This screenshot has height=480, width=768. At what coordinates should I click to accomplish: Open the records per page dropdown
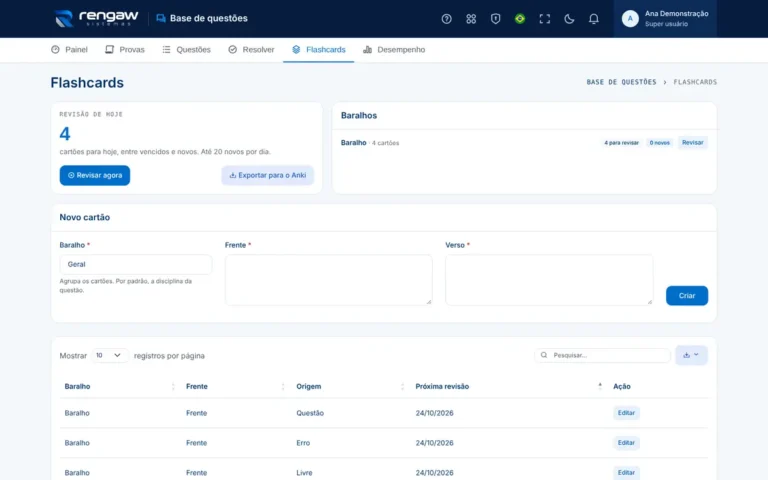click(x=110, y=356)
